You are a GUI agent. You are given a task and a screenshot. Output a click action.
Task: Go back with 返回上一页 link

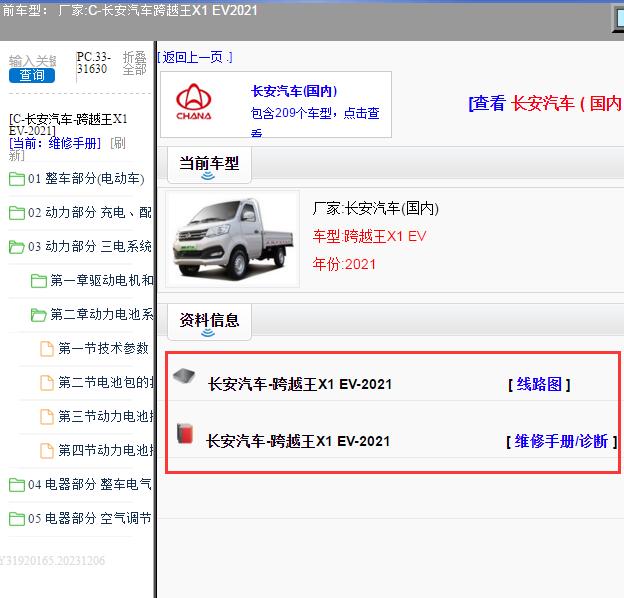pos(195,57)
